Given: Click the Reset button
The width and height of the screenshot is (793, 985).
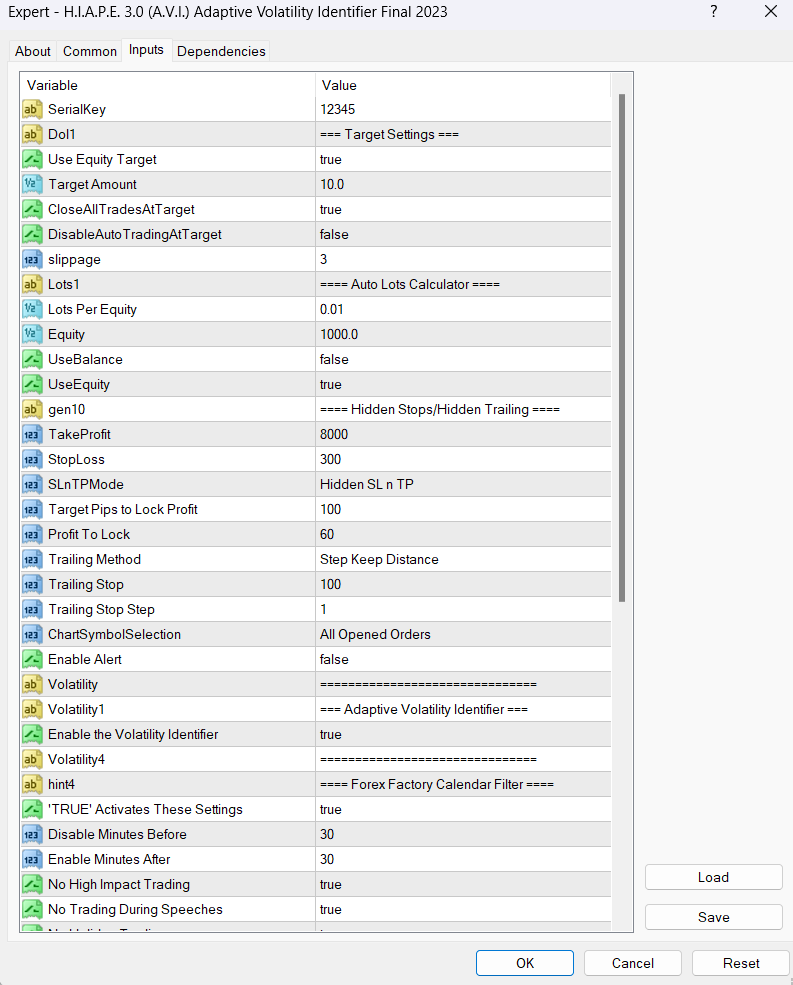Looking at the screenshot, I should [741, 963].
